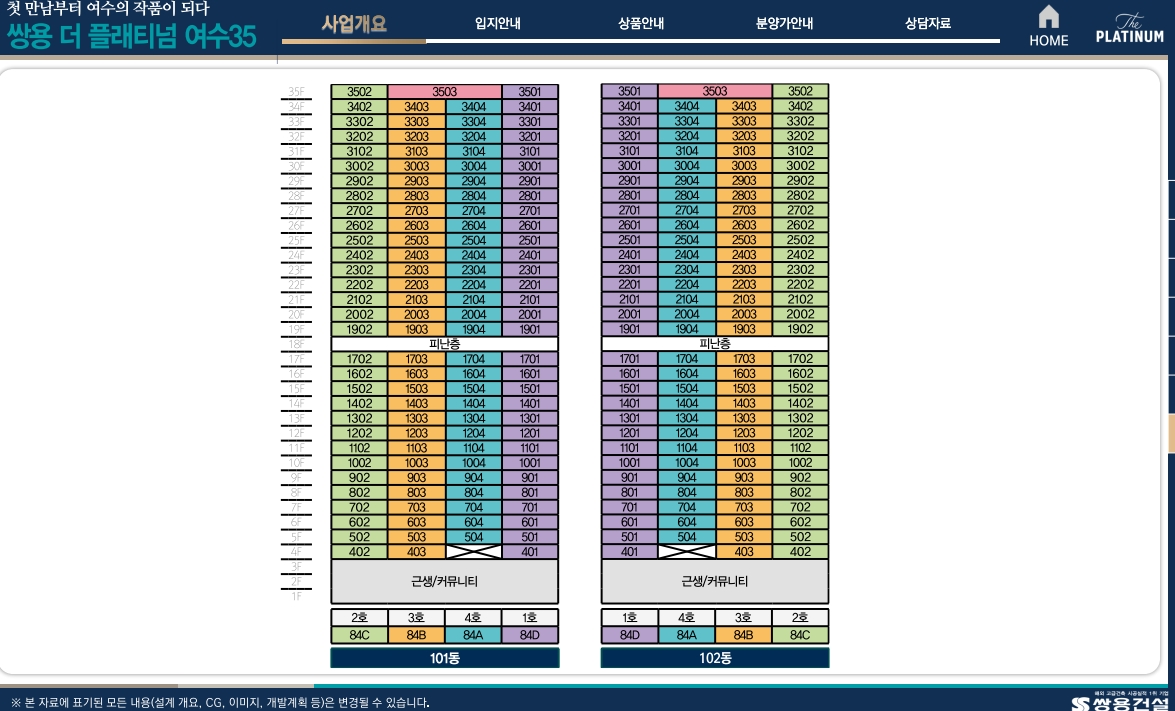Click the crossed-out 4F cell in 101동
Viewport: 1175px width, 711px height.
pos(474,551)
